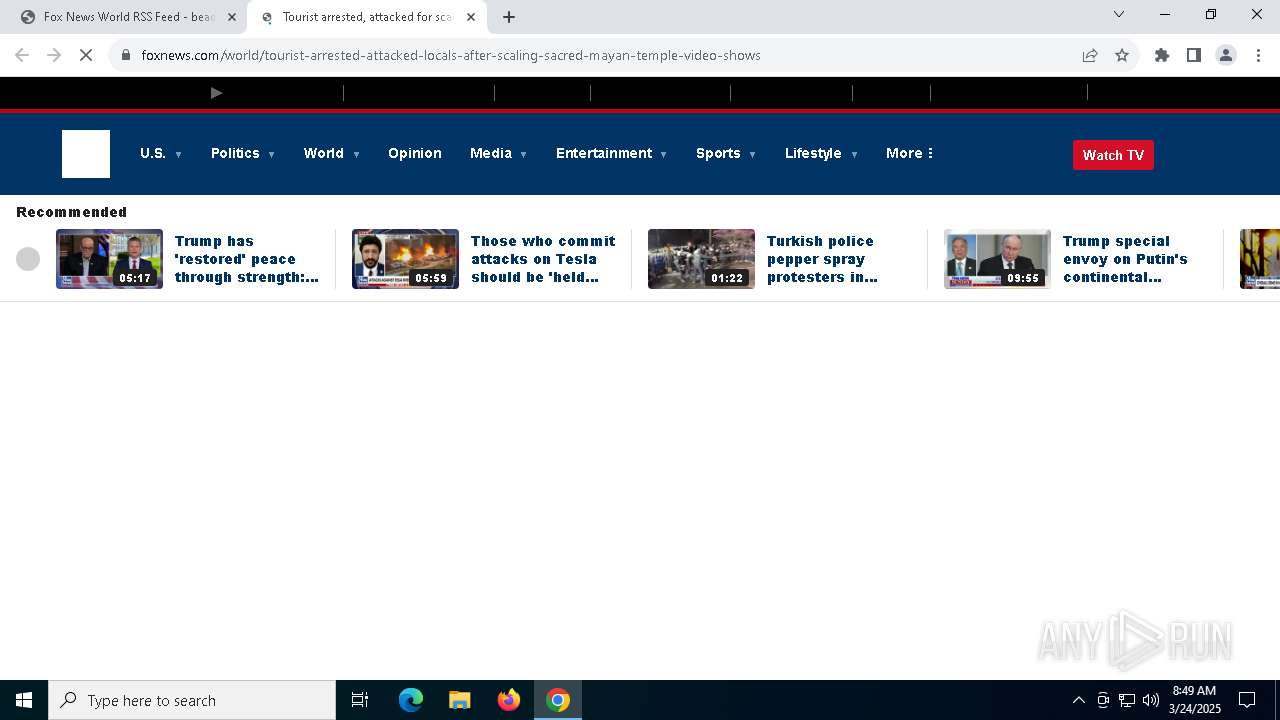Image resolution: width=1280 pixels, height=720 pixels.
Task: Play the 01:22 Turkish police video thumbnail
Action: click(701, 259)
